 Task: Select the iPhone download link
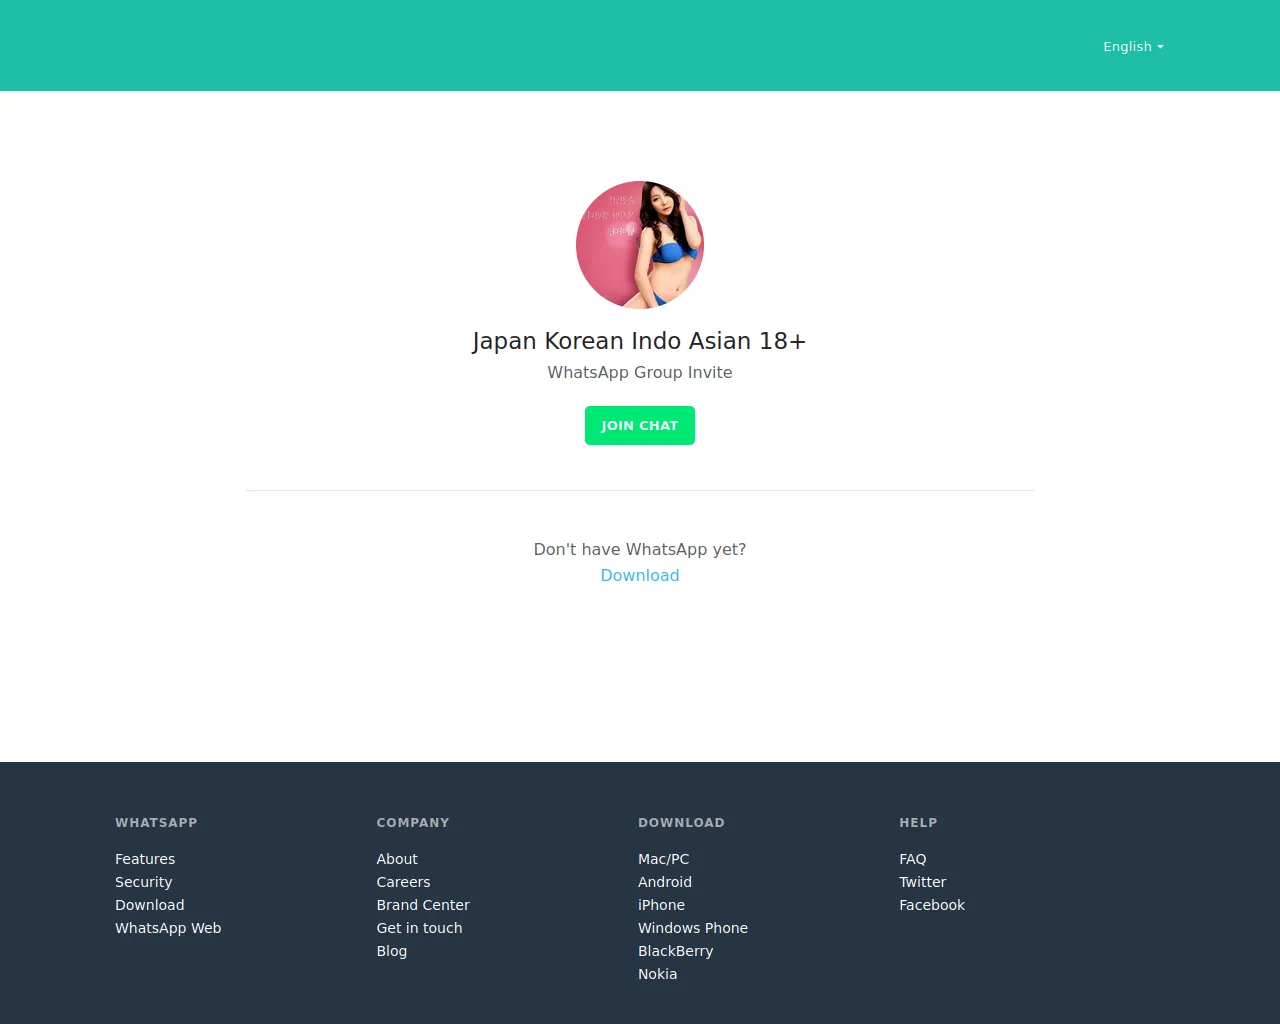[662, 905]
